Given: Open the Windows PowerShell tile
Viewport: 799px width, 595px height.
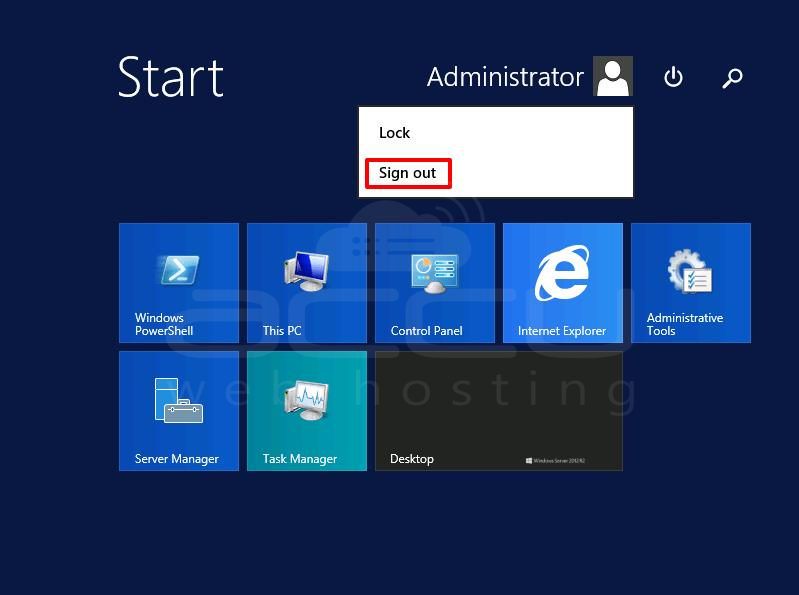Looking at the screenshot, I should (179, 283).
